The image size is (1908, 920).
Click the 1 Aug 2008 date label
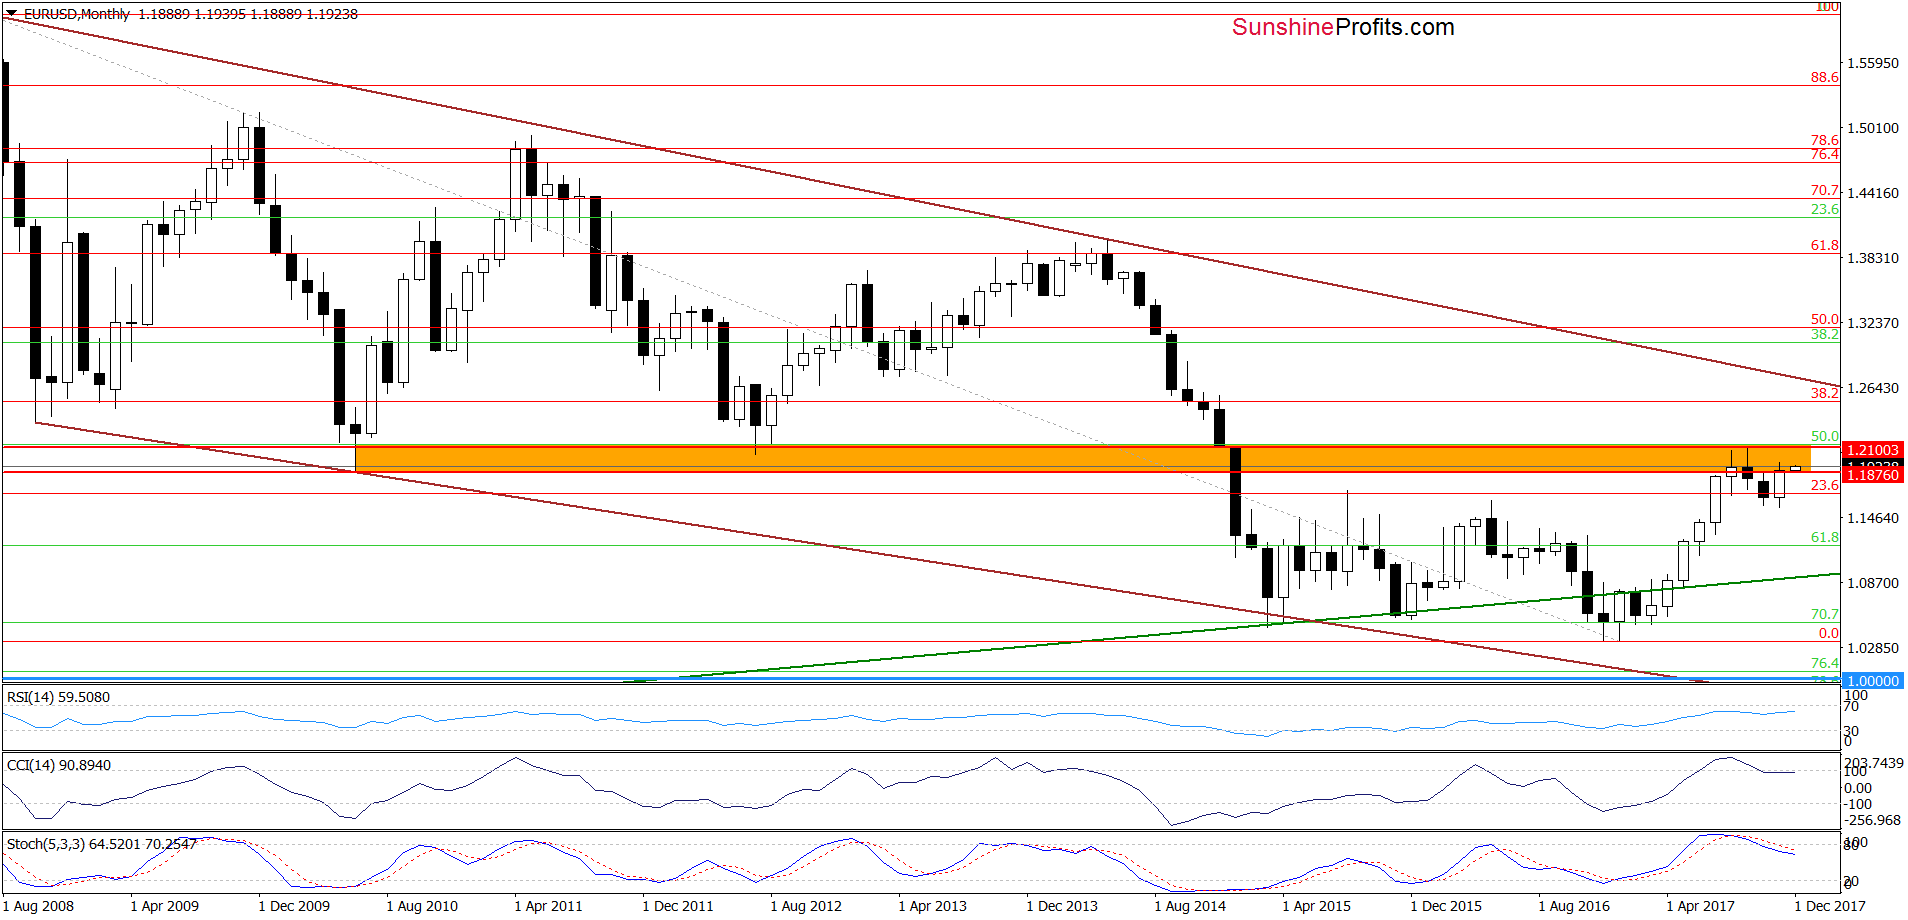point(38,906)
